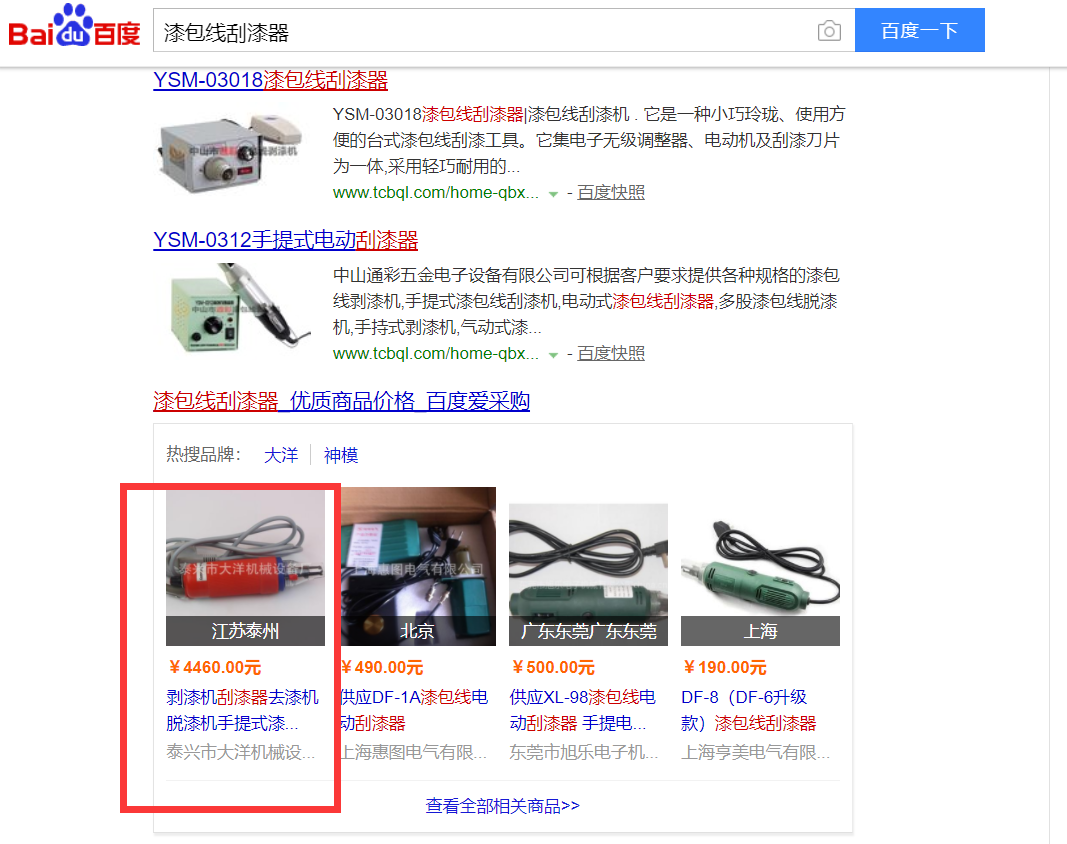Click the 百度一下 search button
The image size is (1067, 844).
click(919, 30)
